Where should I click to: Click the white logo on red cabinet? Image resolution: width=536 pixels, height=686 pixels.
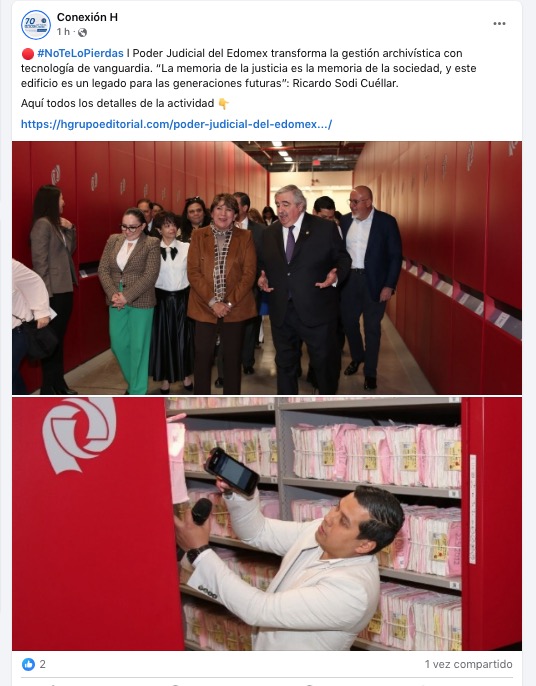pos(79,434)
